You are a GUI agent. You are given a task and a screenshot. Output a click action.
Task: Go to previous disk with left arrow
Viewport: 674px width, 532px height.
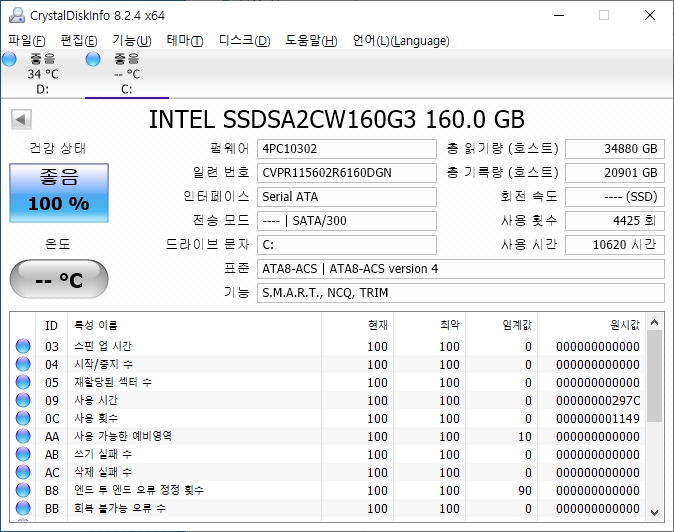pyautogui.click(x=21, y=119)
